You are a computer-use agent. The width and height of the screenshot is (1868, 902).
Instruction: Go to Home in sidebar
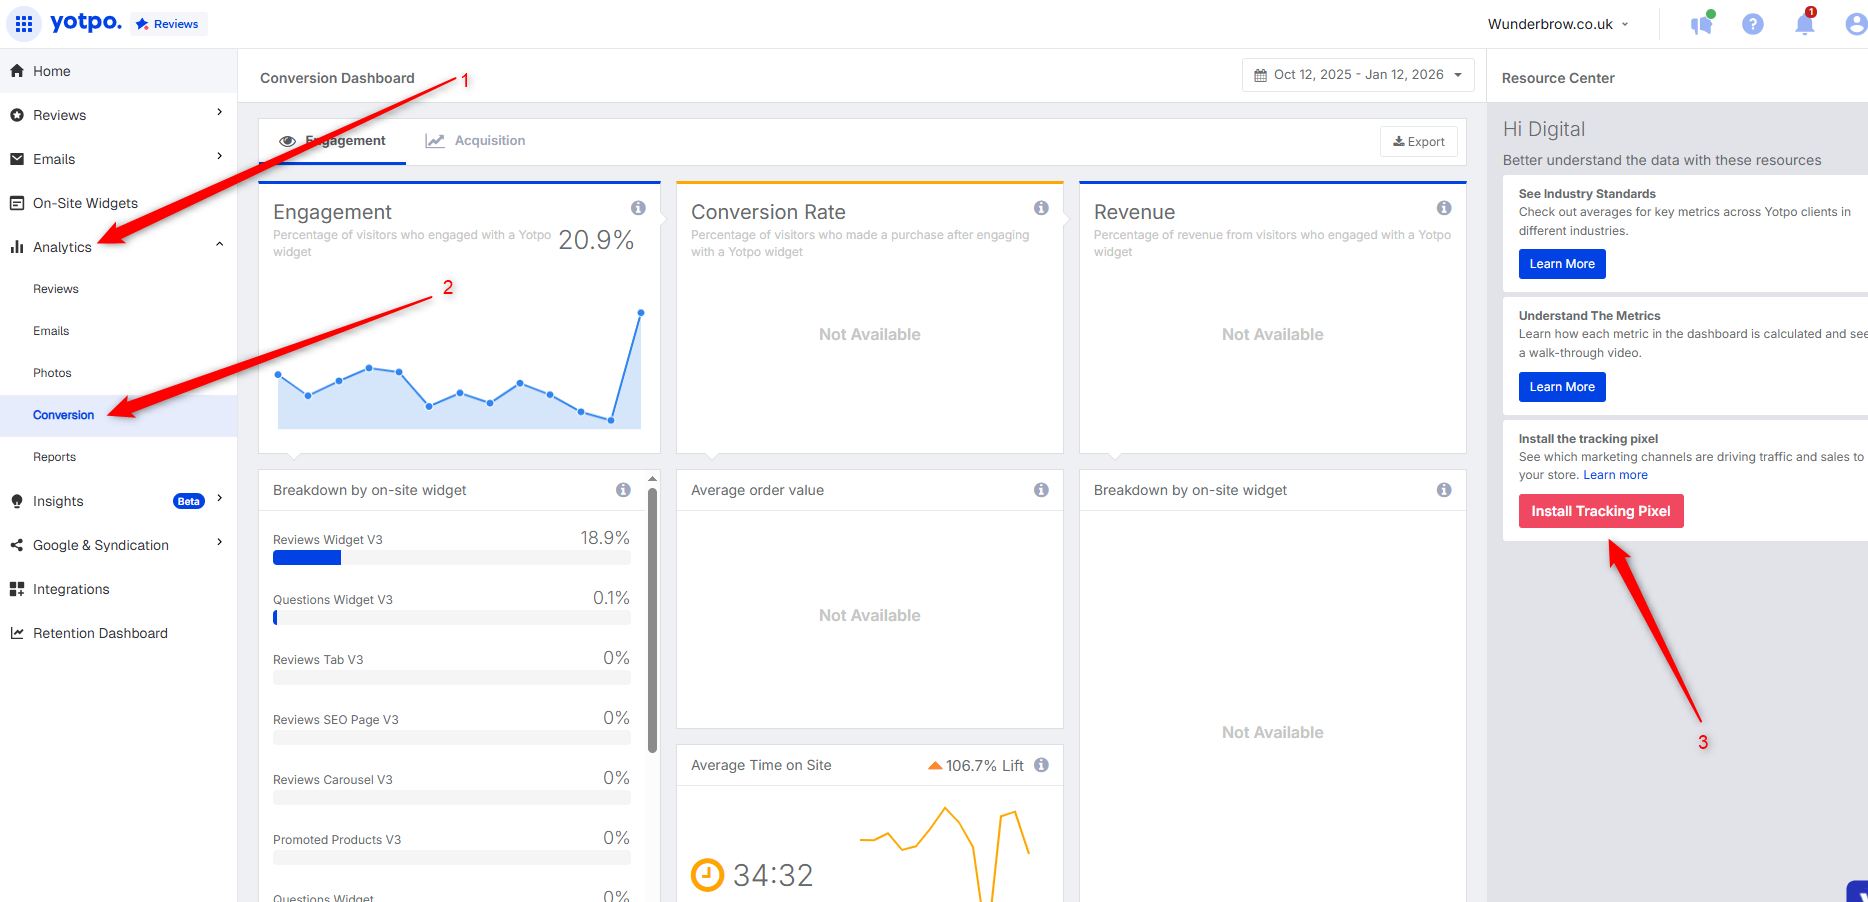click(x=118, y=71)
